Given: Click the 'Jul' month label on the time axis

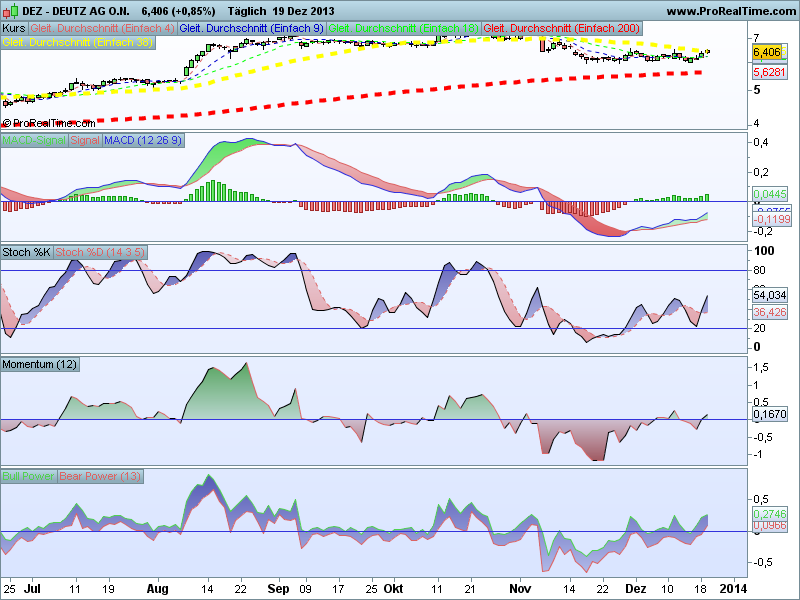Looking at the screenshot, I should point(32,589).
